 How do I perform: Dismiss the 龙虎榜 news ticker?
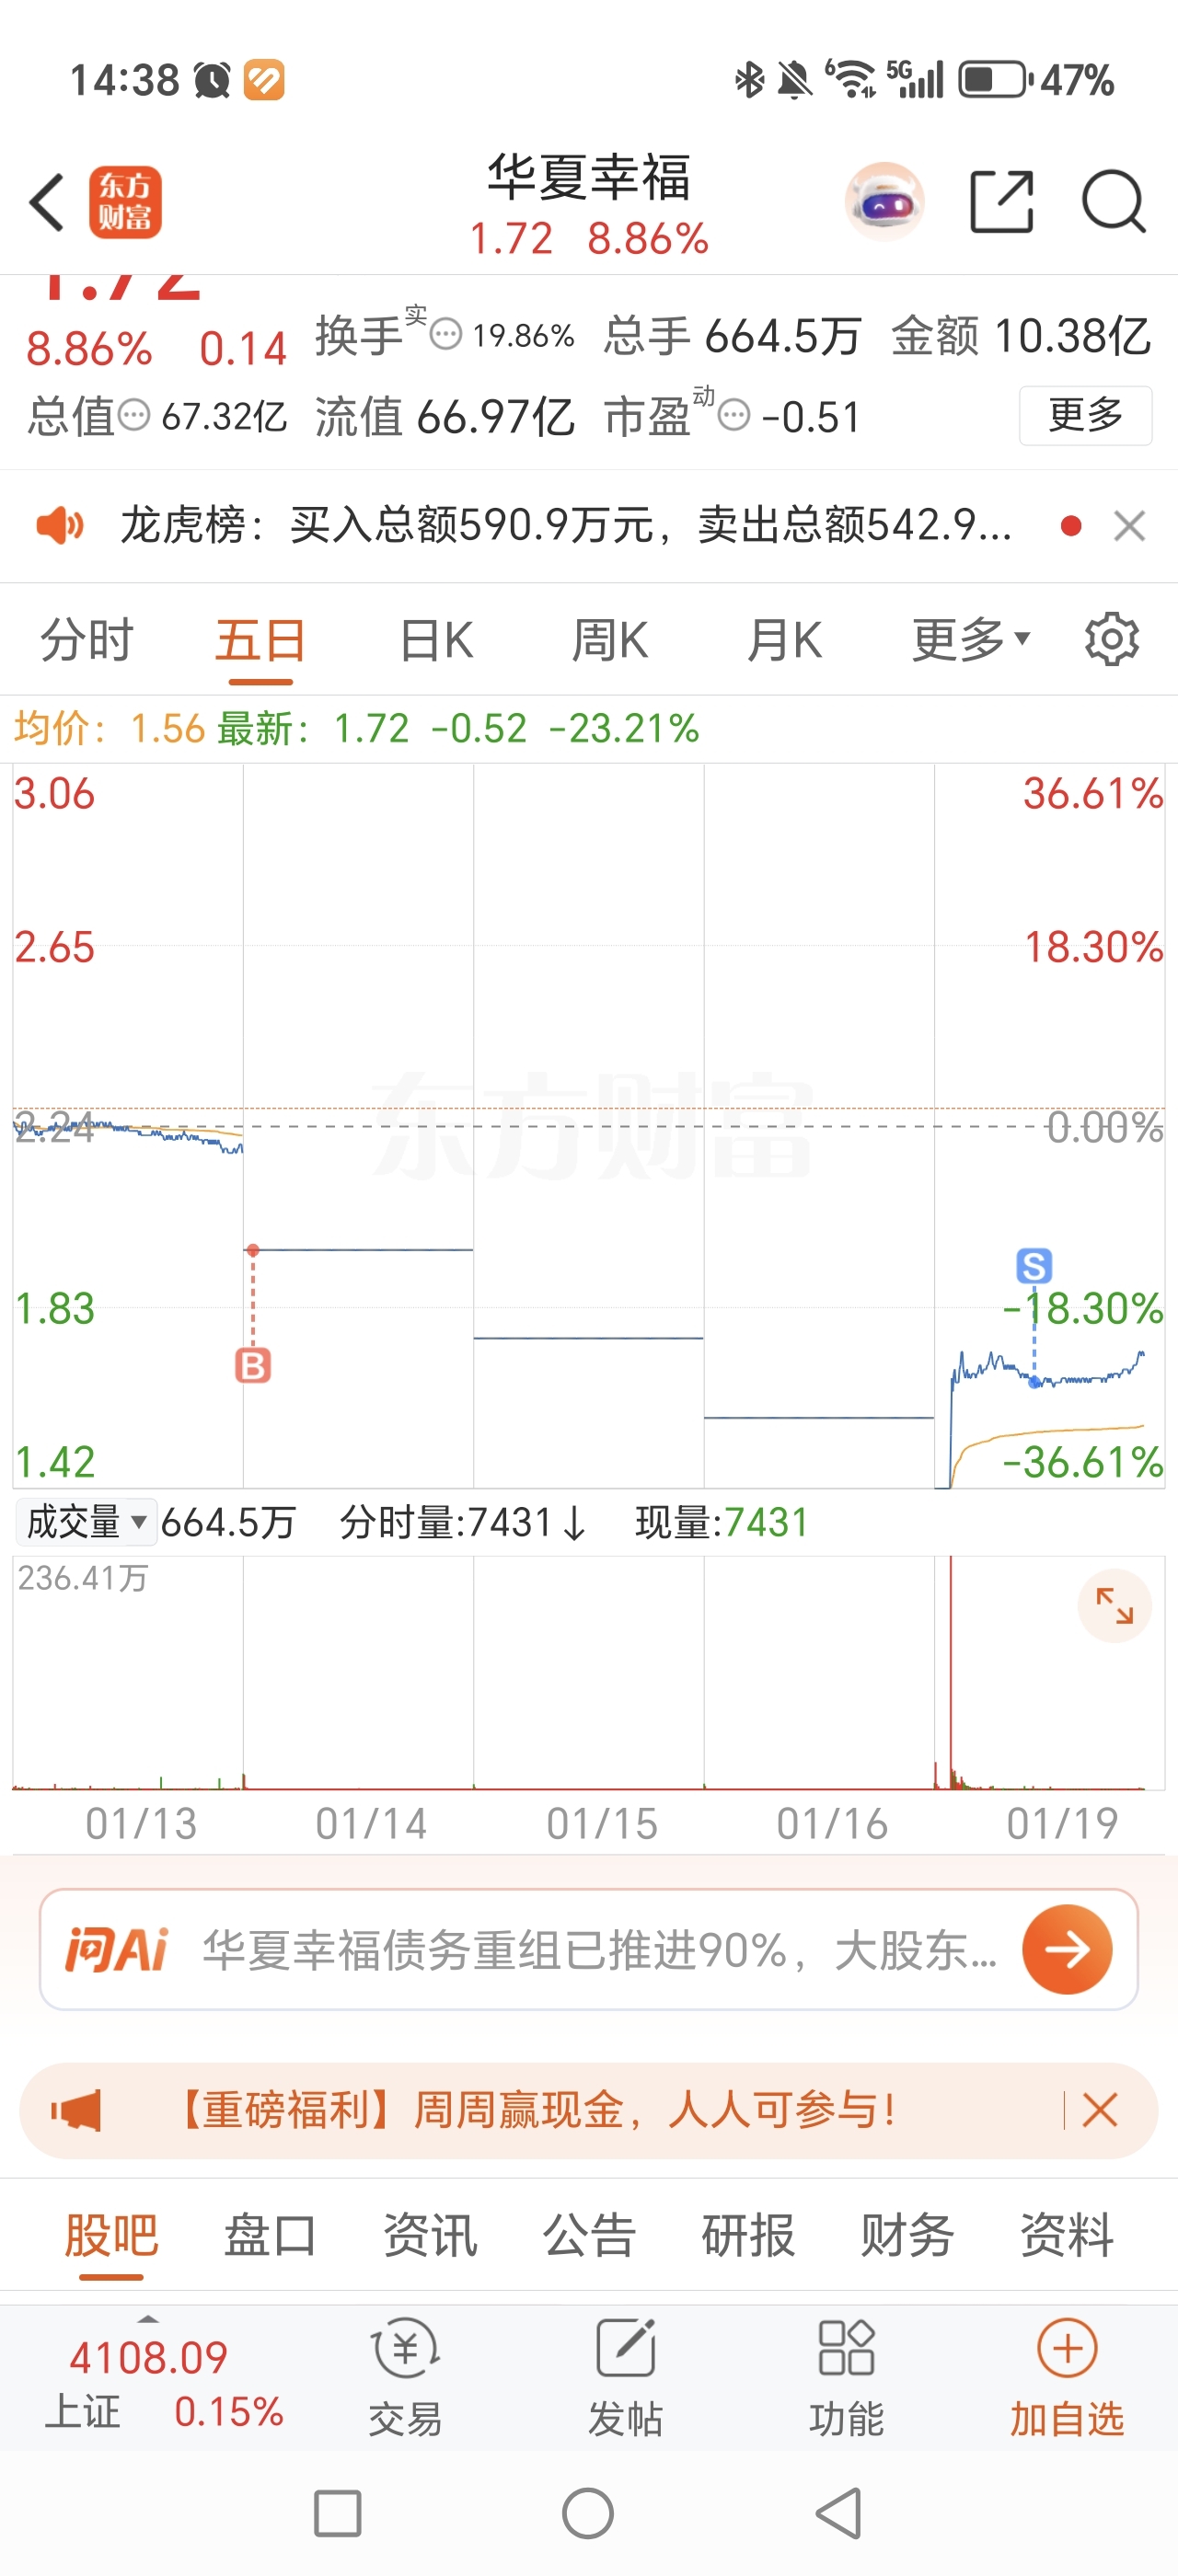click(1130, 525)
